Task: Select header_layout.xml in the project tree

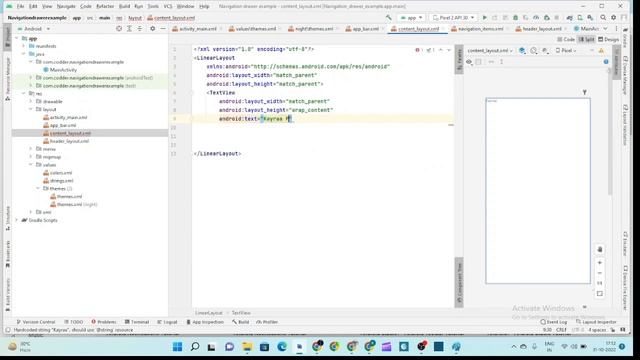Action: 66,141
